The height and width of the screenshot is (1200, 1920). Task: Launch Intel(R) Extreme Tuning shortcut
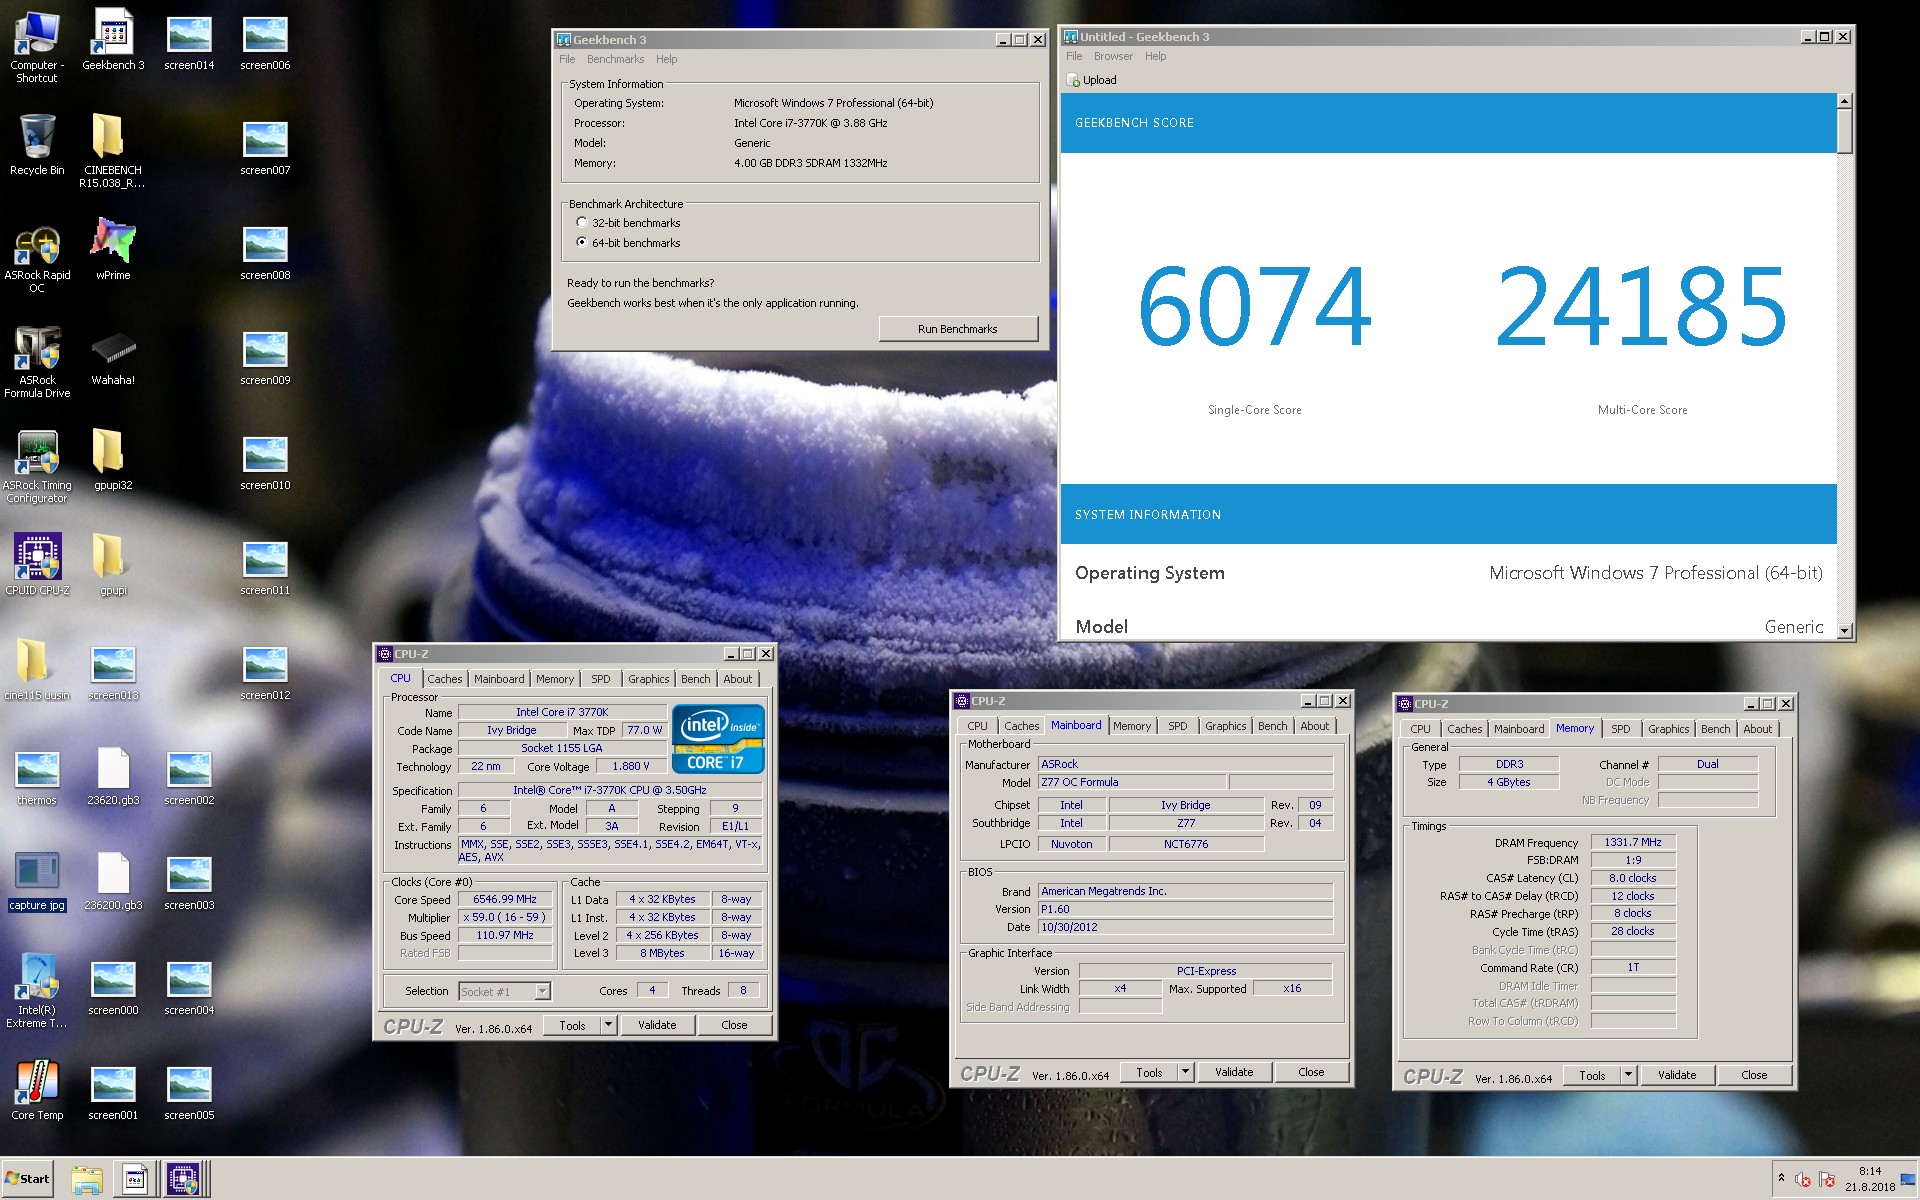37,990
